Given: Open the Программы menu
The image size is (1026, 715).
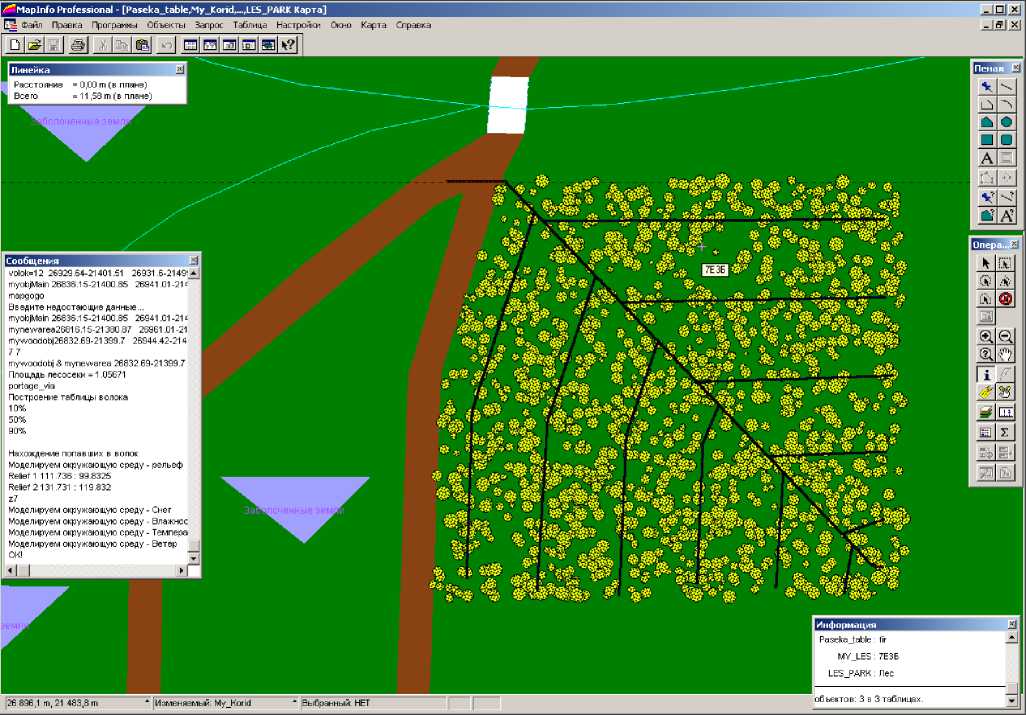Looking at the screenshot, I should [115, 25].
